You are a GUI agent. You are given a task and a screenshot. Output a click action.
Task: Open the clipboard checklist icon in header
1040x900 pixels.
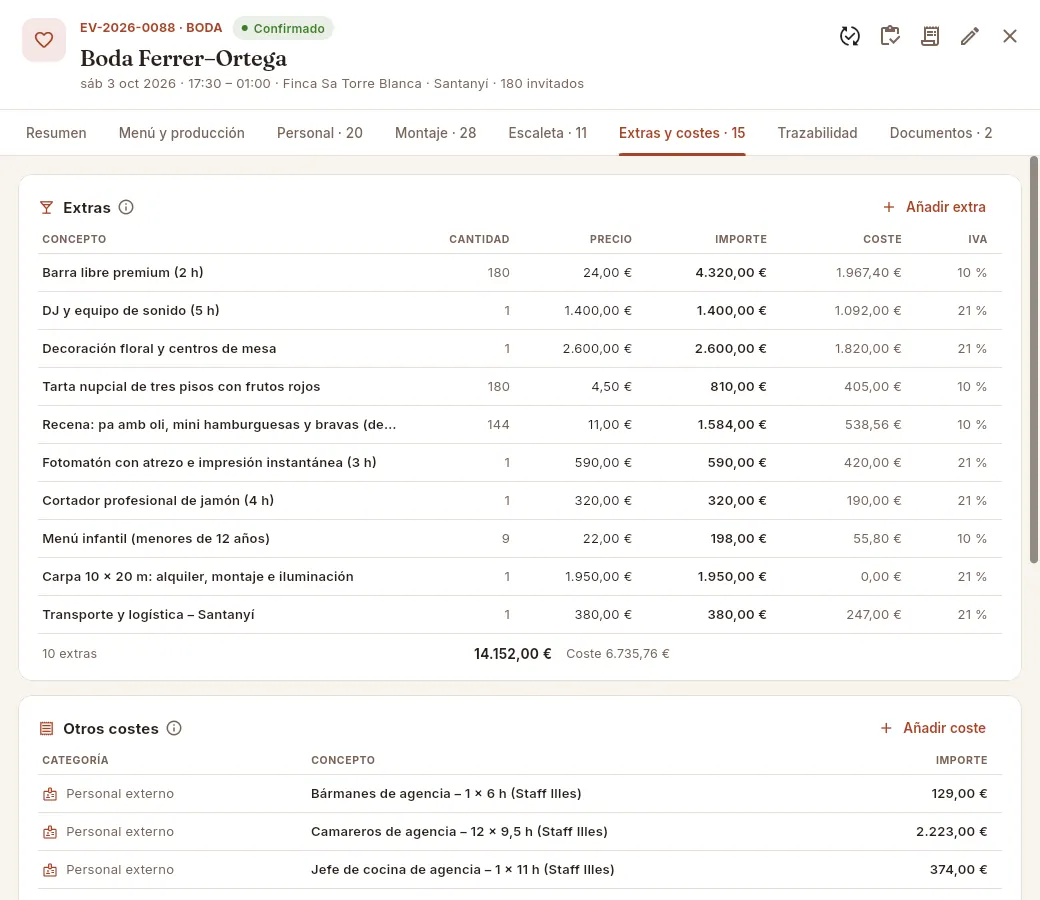(x=890, y=36)
